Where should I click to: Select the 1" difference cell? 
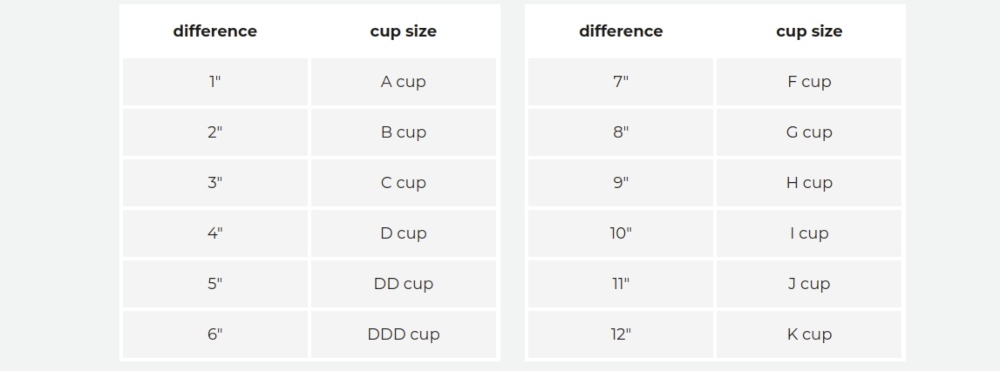click(215, 82)
